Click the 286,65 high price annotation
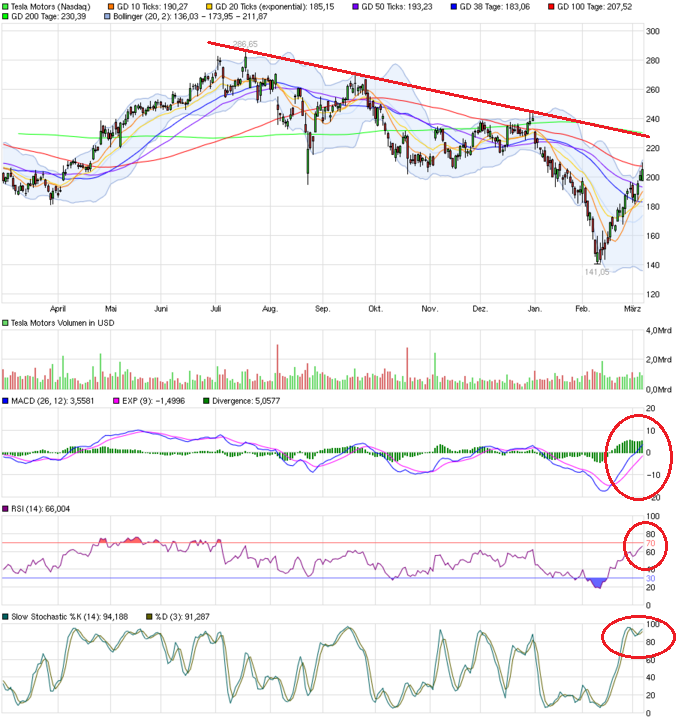This screenshot has width=677, height=719. [245, 44]
